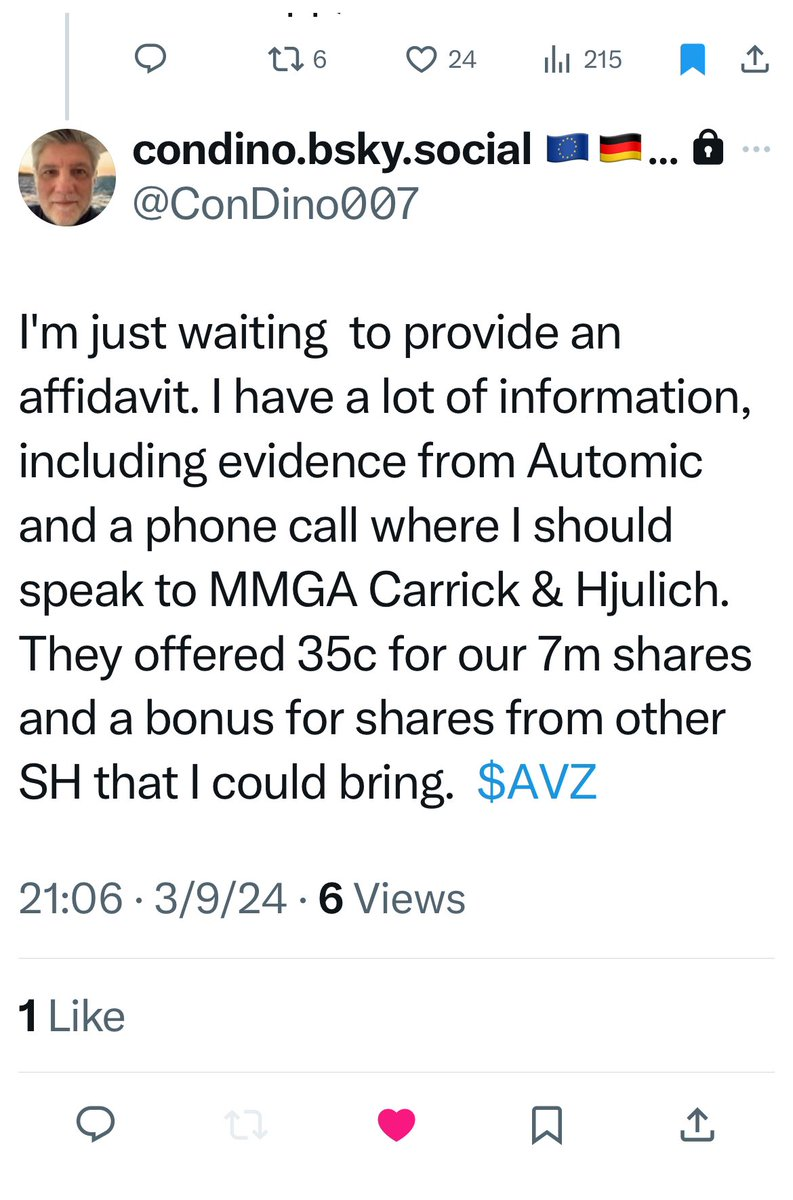Like the parent tweet with 24 likes
793x1200 pixels.
[420, 61]
